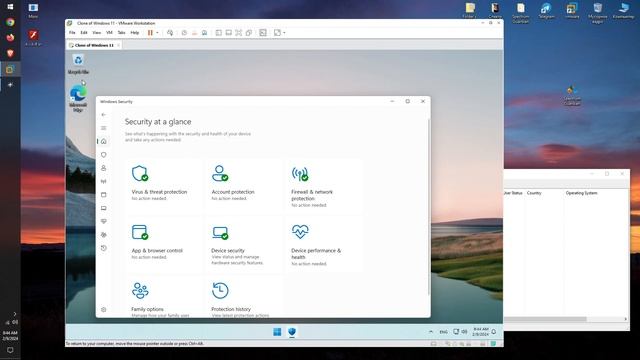Revert to snapshot toolbar icon
The height and width of the screenshot is (360, 640).
tap(194, 33)
